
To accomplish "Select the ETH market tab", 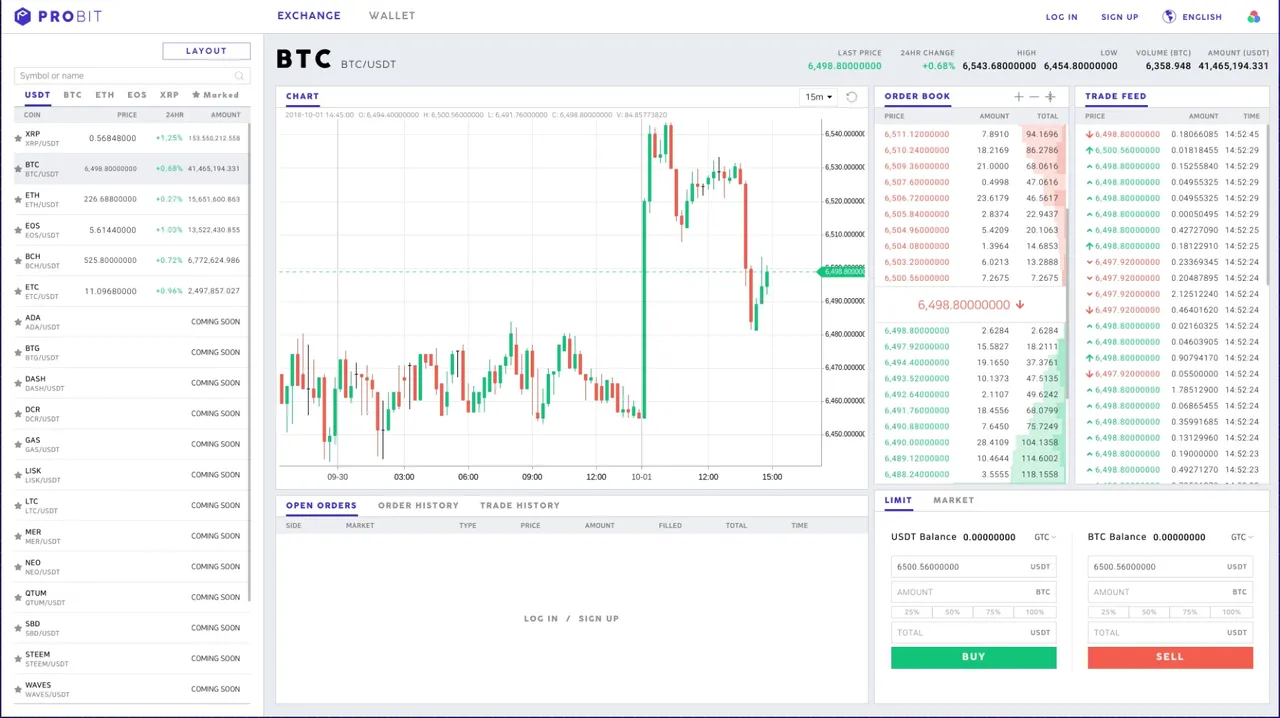I will 105,95.
